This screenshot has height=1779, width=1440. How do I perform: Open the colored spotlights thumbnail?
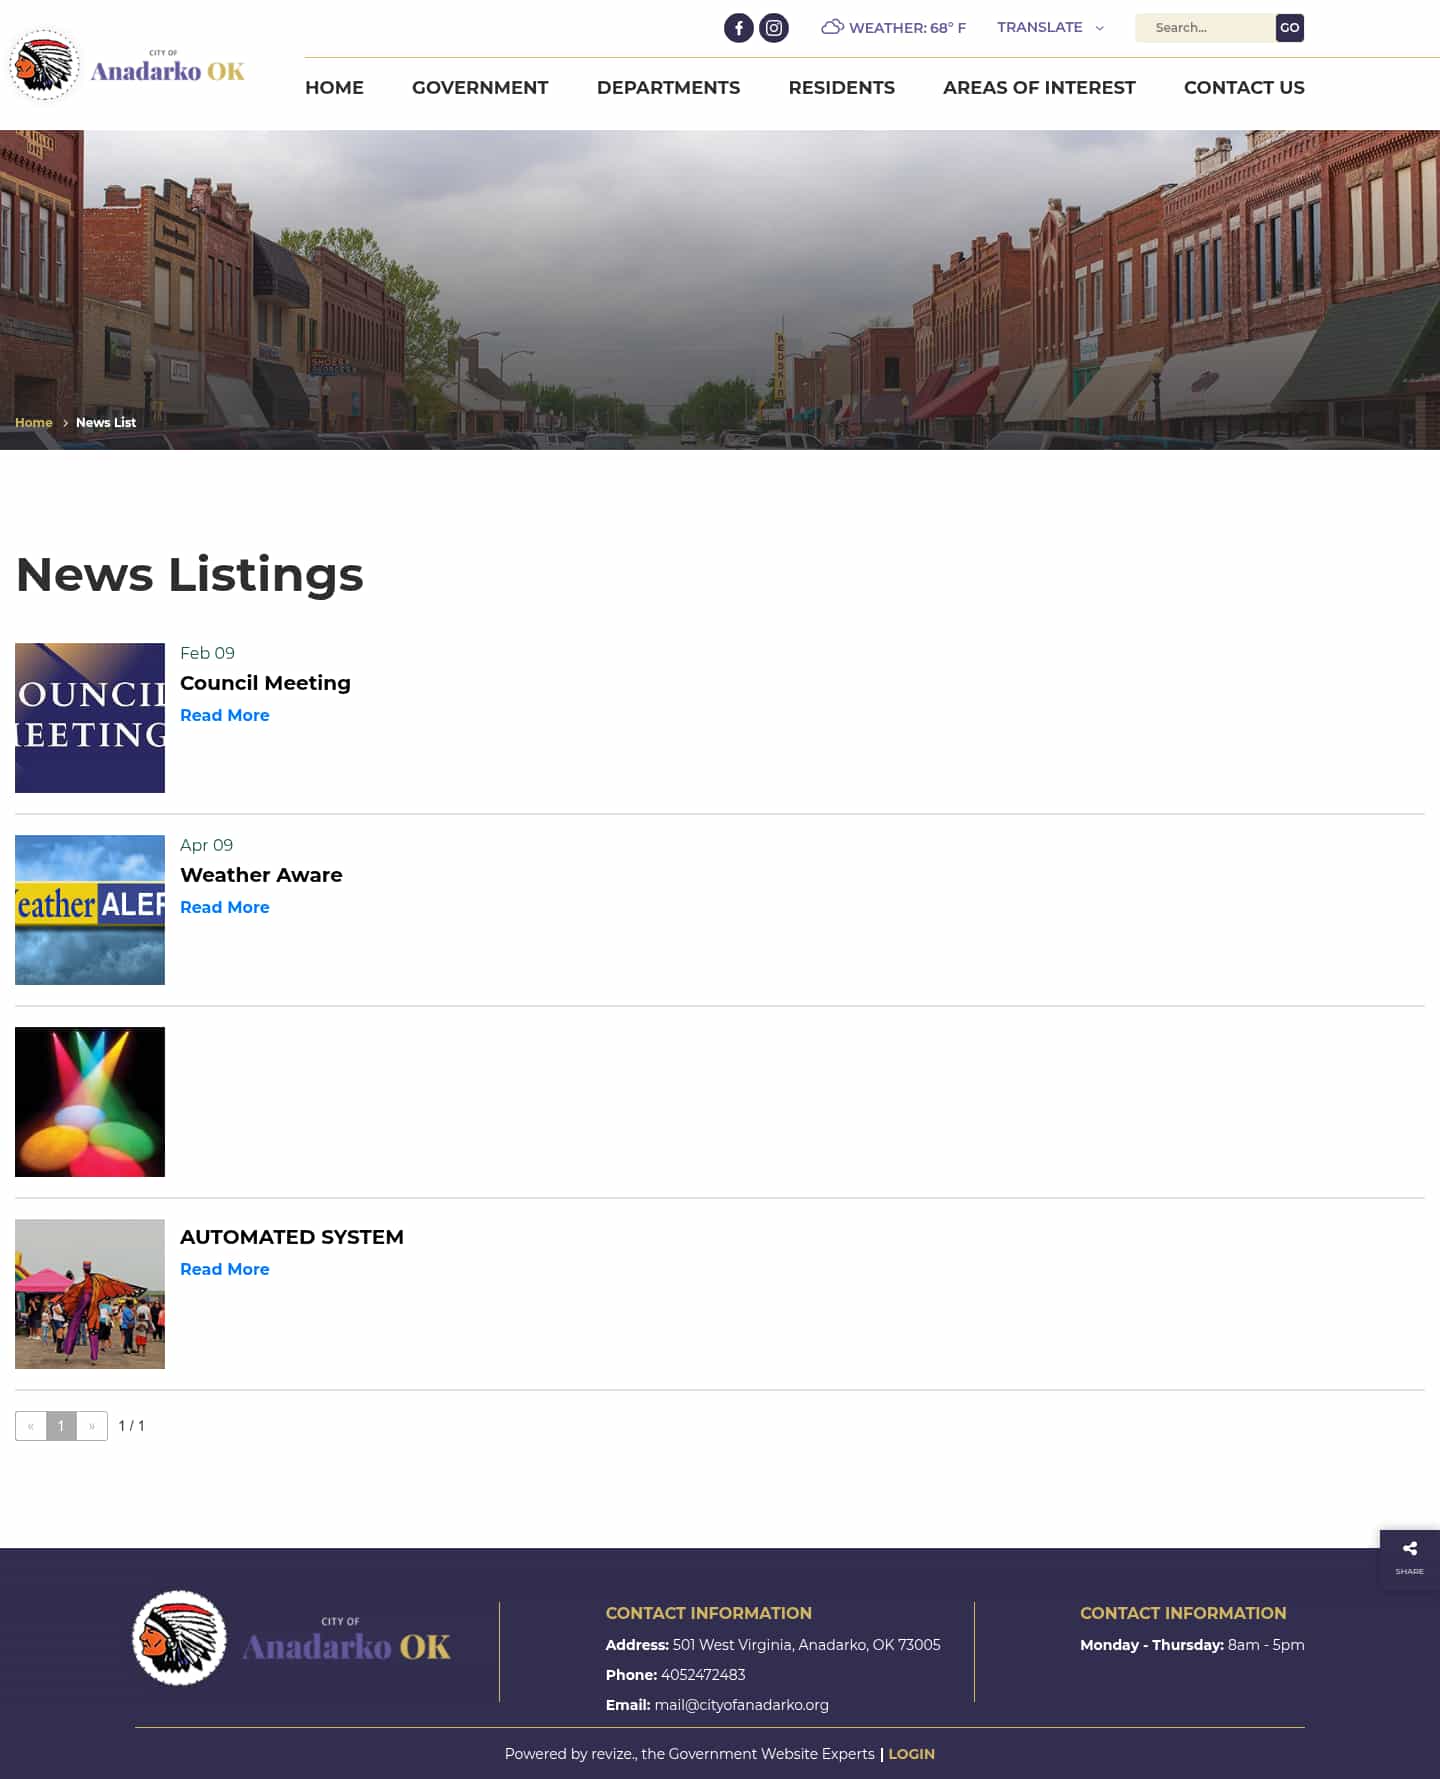click(90, 1102)
